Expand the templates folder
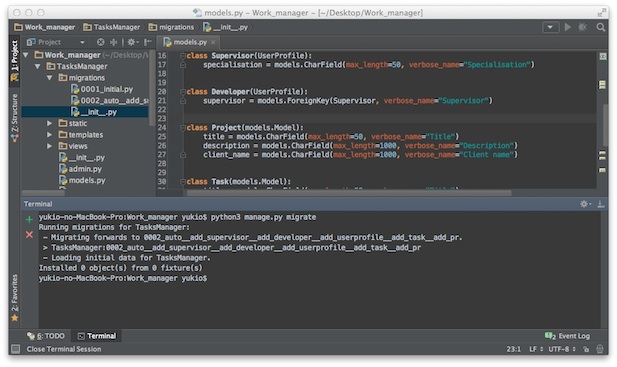 pos(50,135)
